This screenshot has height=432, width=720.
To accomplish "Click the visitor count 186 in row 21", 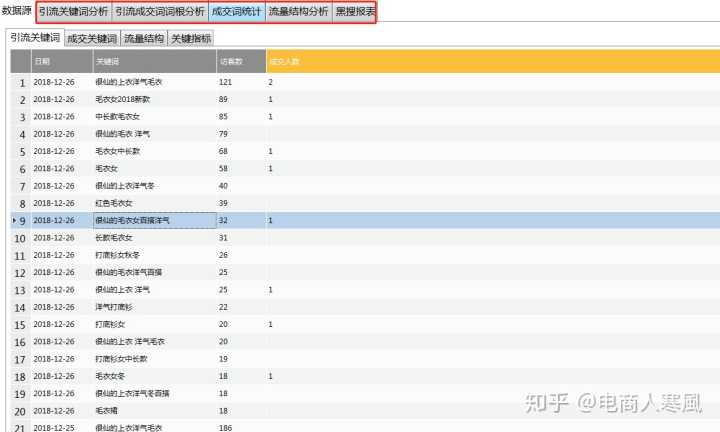I will 225,427.
